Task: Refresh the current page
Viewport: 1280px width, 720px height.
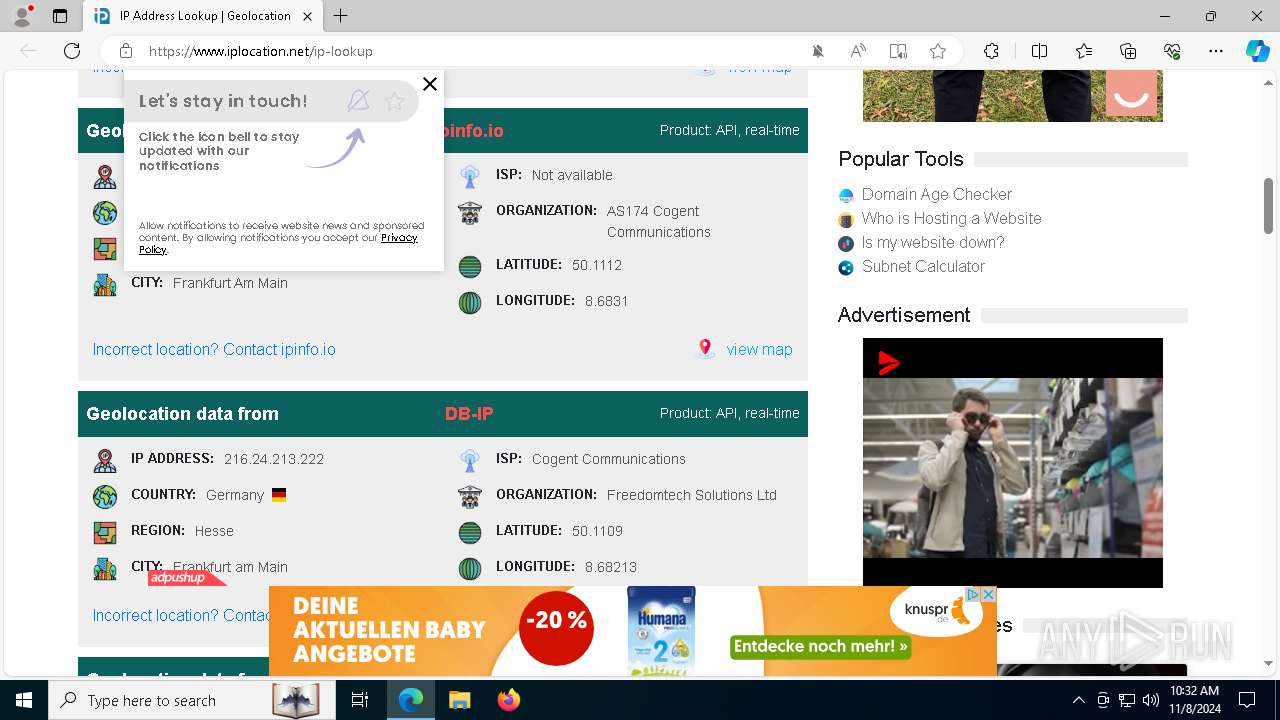Action: click(x=72, y=51)
